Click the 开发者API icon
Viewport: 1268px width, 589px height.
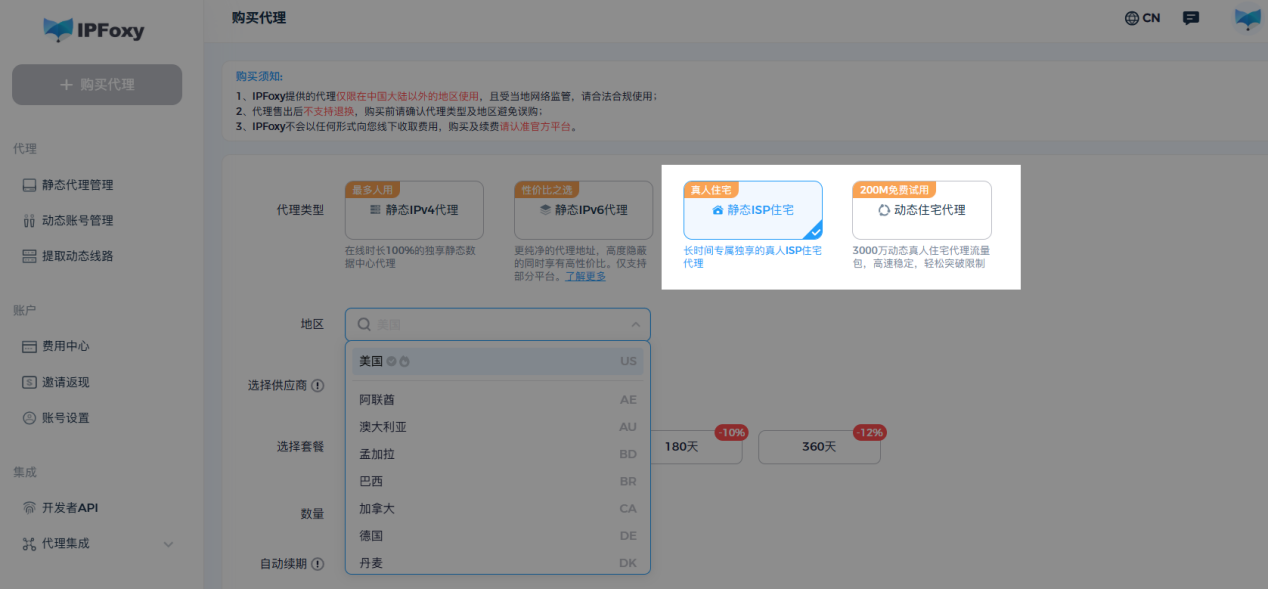(x=29, y=508)
